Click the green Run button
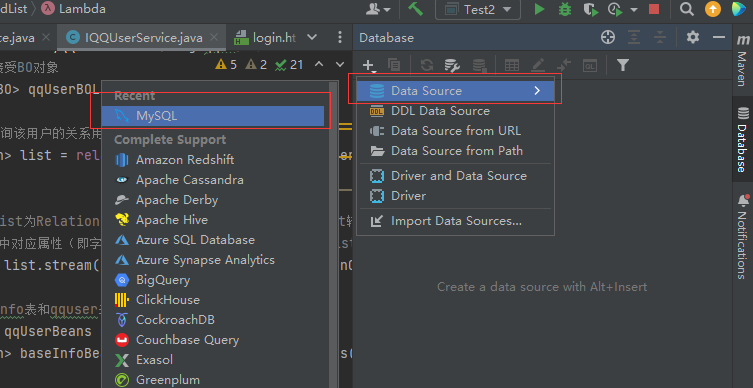Image resolution: width=753 pixels, height=388 pixels. click(539, 9)
